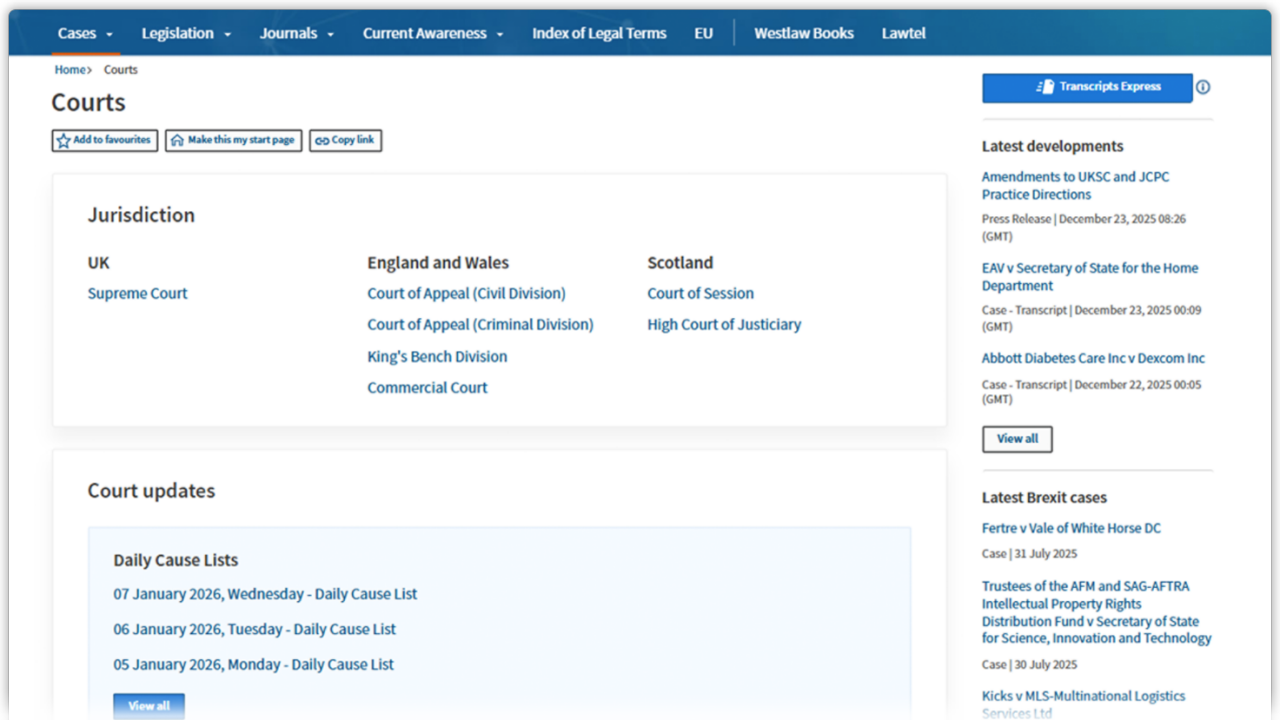The image size is (1280, 720).
Task: Open Westlaw Books from the navigation bar
Action: point(804,32)
